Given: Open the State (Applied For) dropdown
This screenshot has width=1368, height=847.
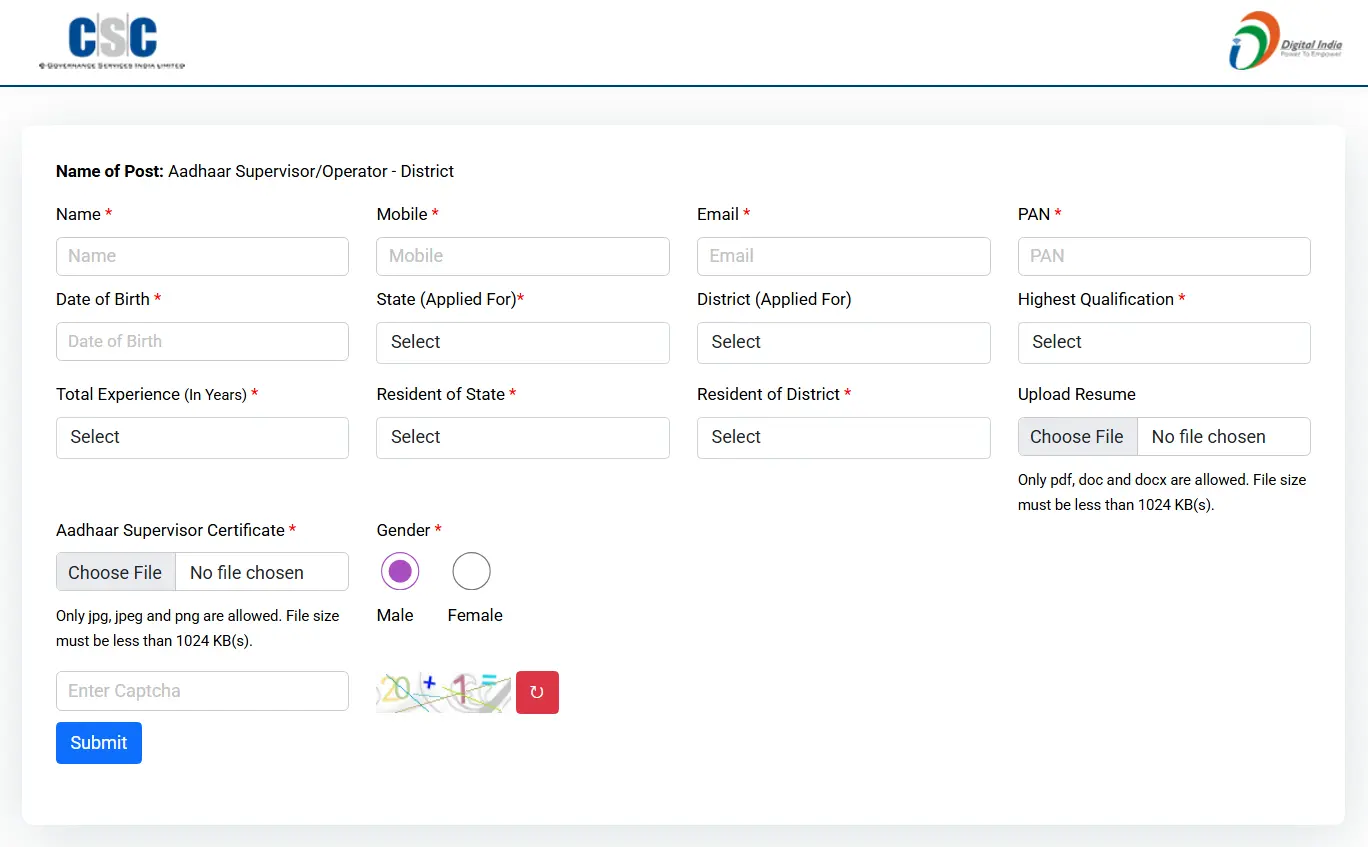Looking at the screenshot, I should coord(522,343).
